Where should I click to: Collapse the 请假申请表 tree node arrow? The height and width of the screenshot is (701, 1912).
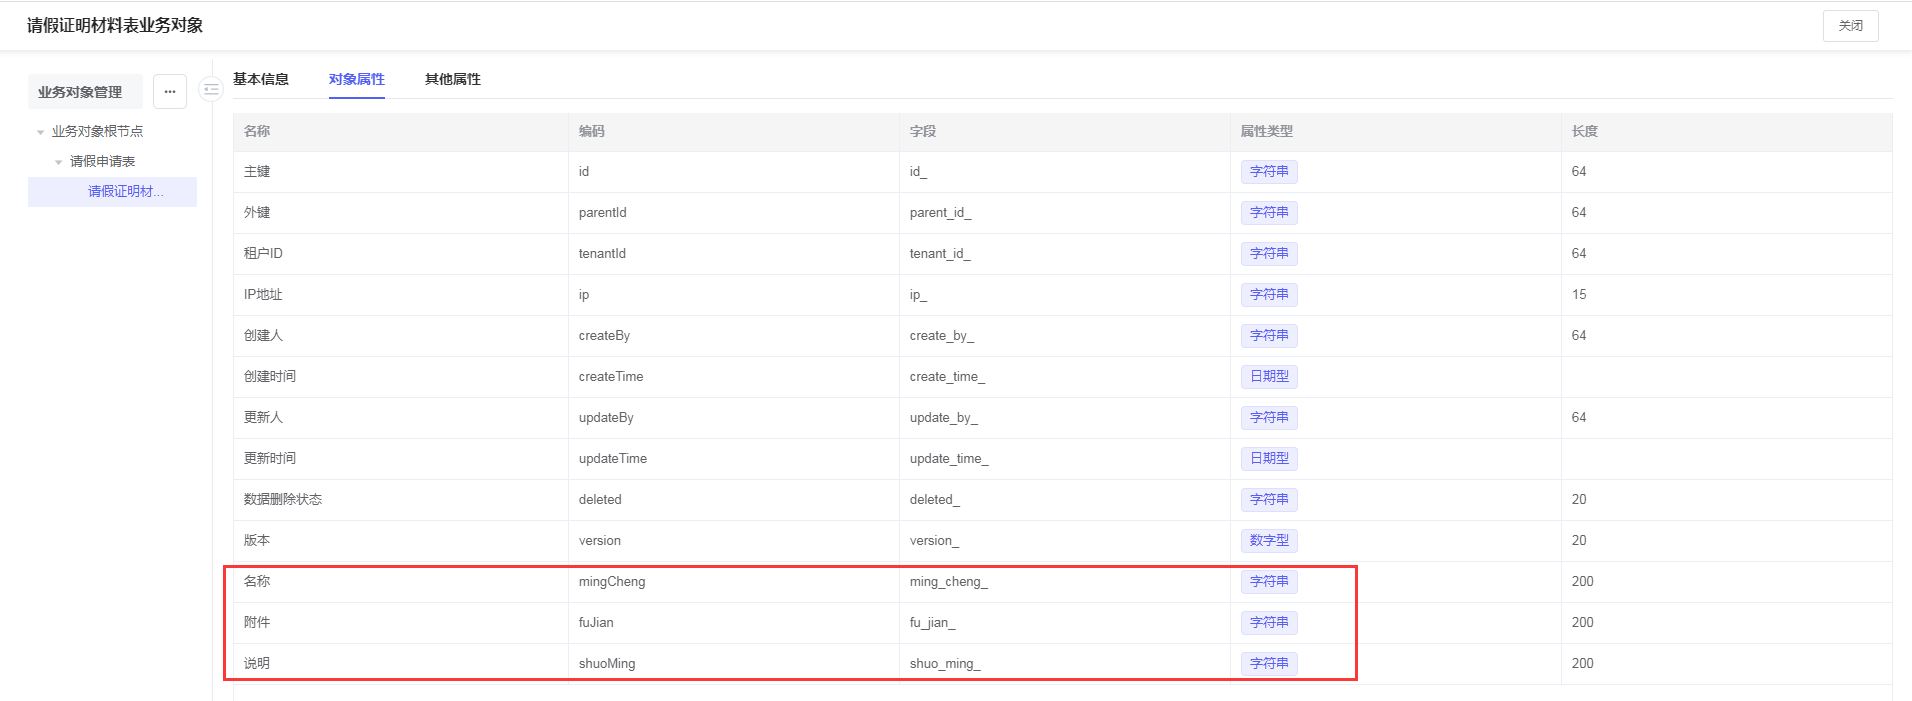[x=59, y=162]
